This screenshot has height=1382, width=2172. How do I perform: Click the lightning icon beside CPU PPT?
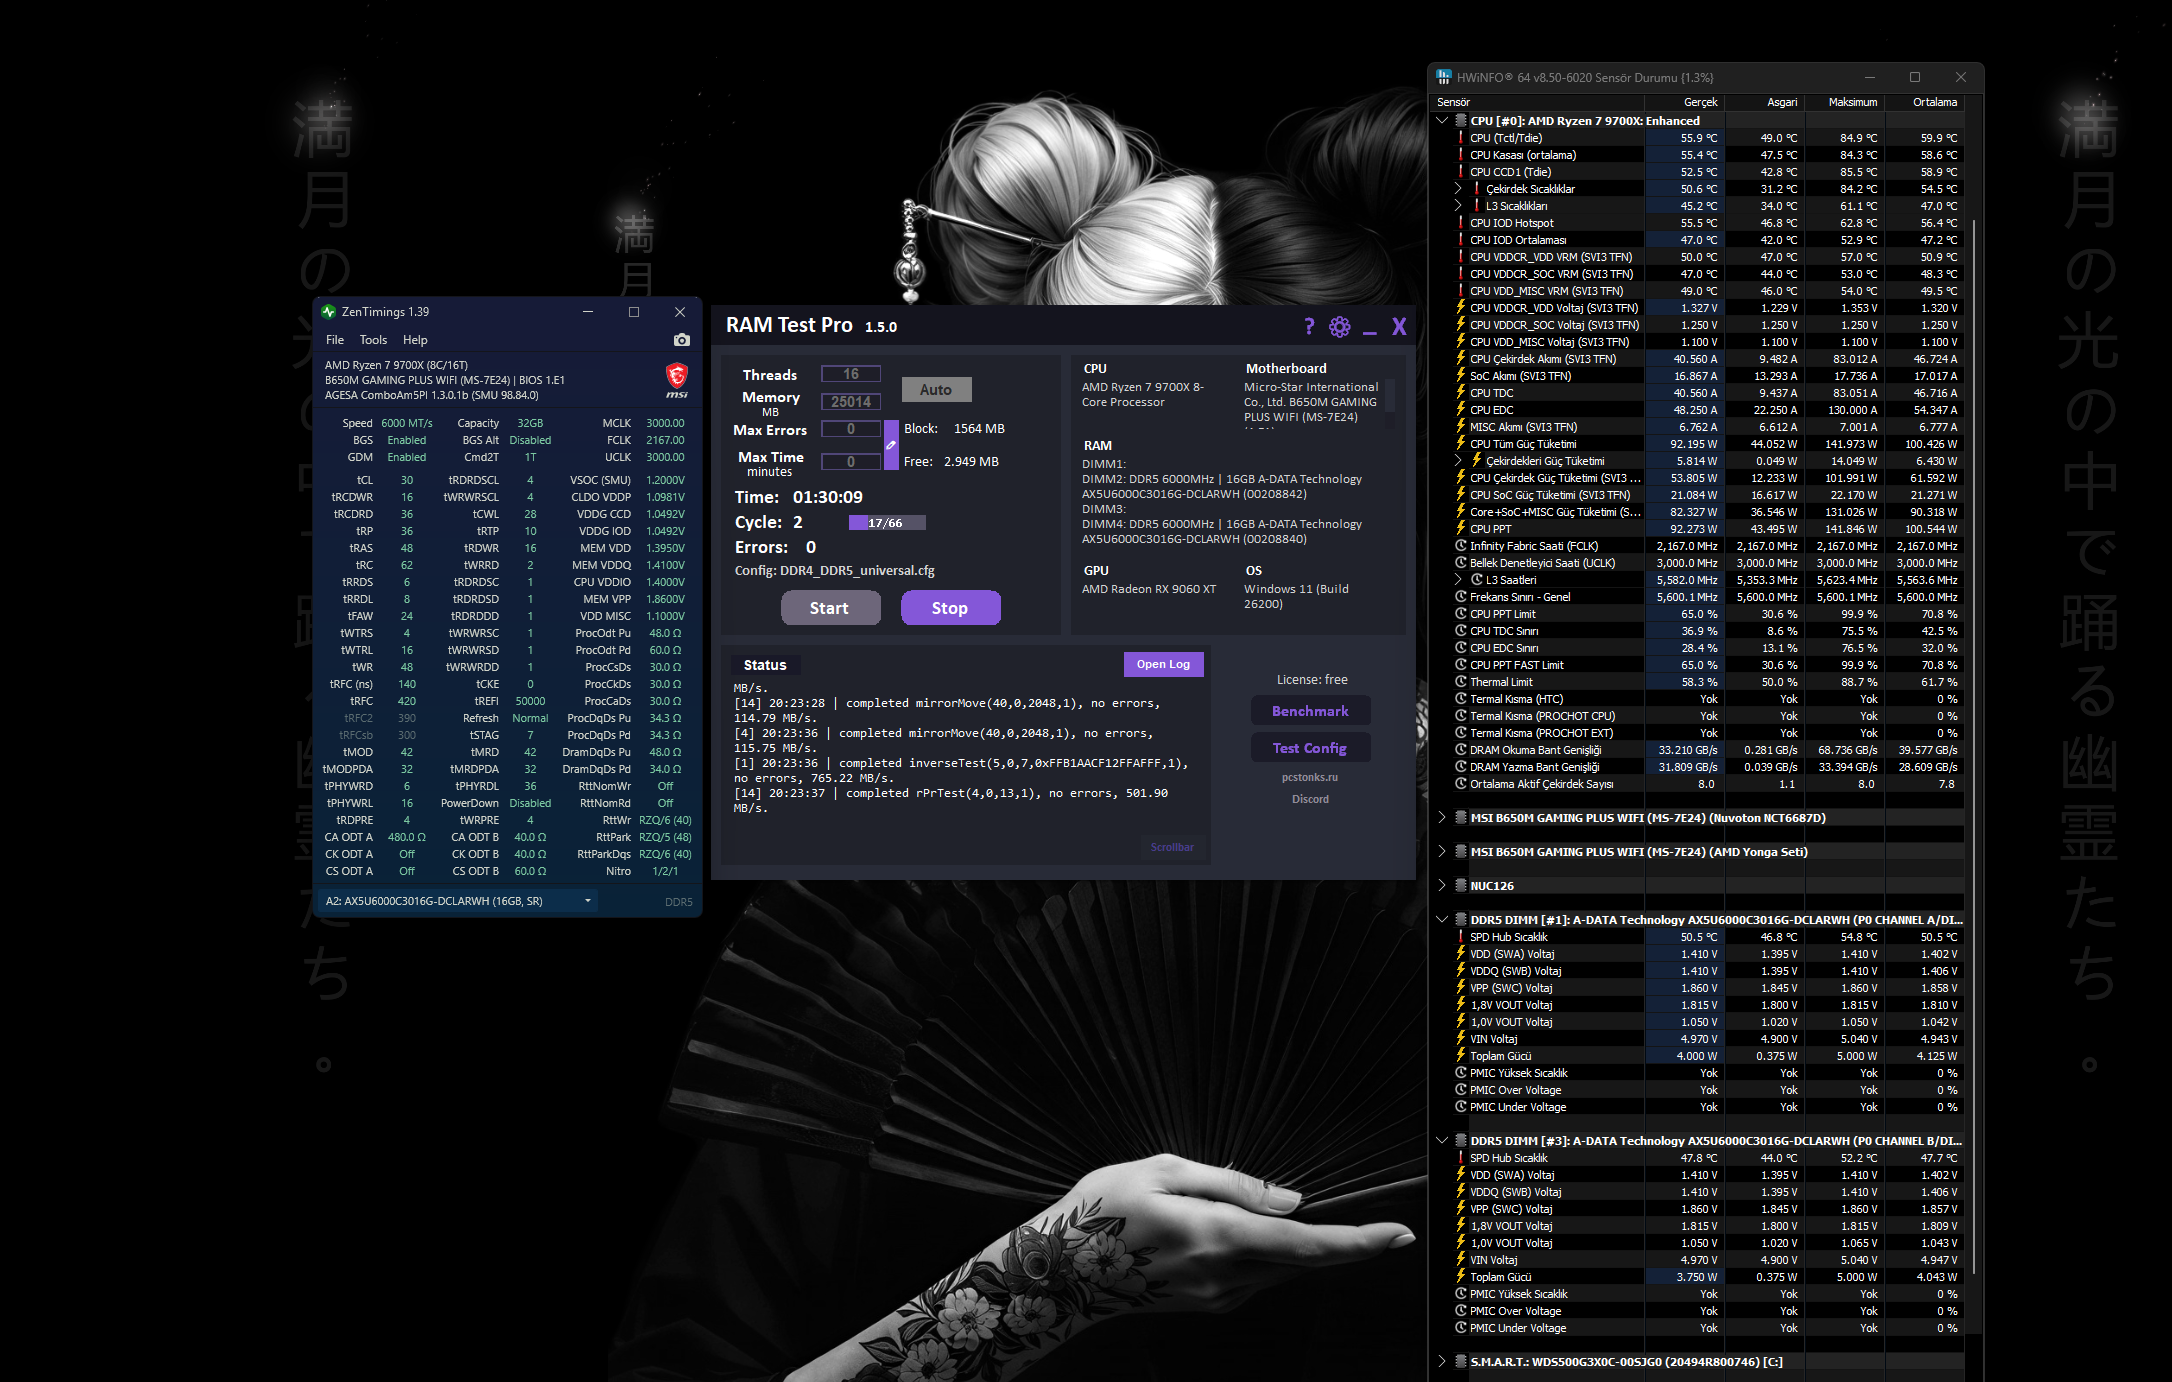click(x=1461, y=529)
